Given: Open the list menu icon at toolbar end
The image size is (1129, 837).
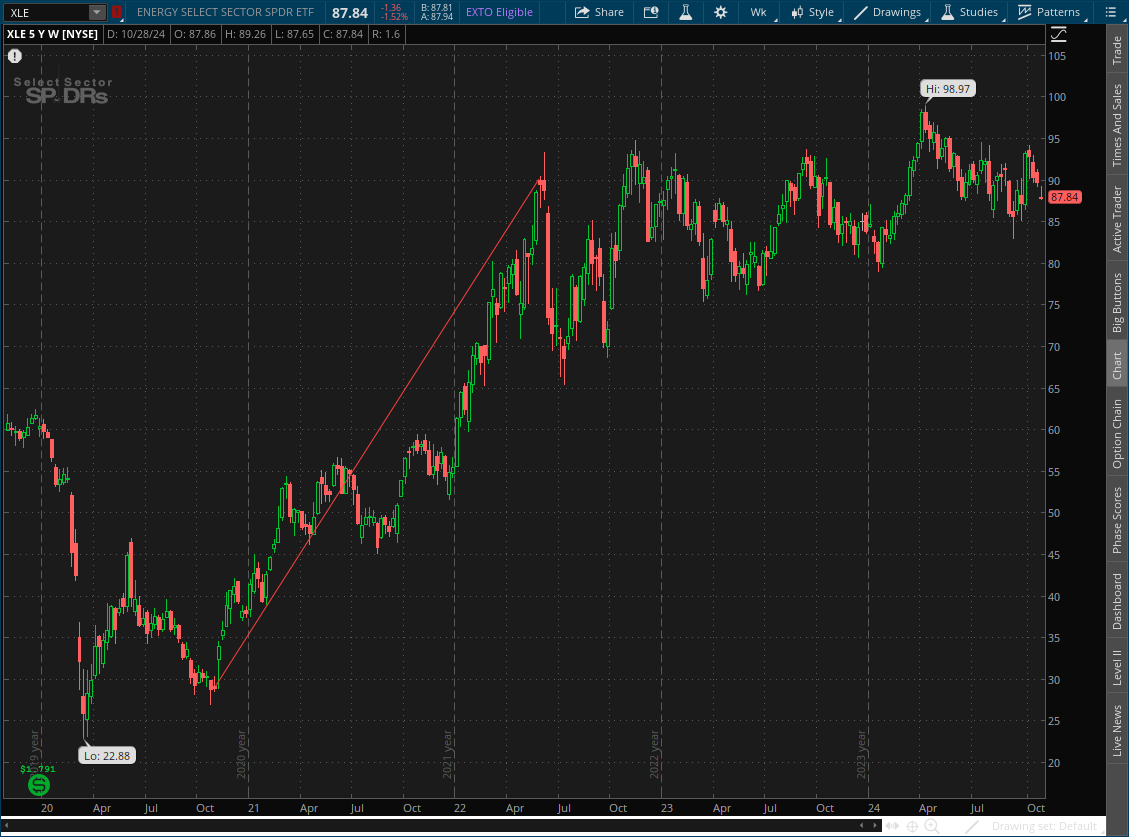Looking at the screenshot, I should point(1110,12).
